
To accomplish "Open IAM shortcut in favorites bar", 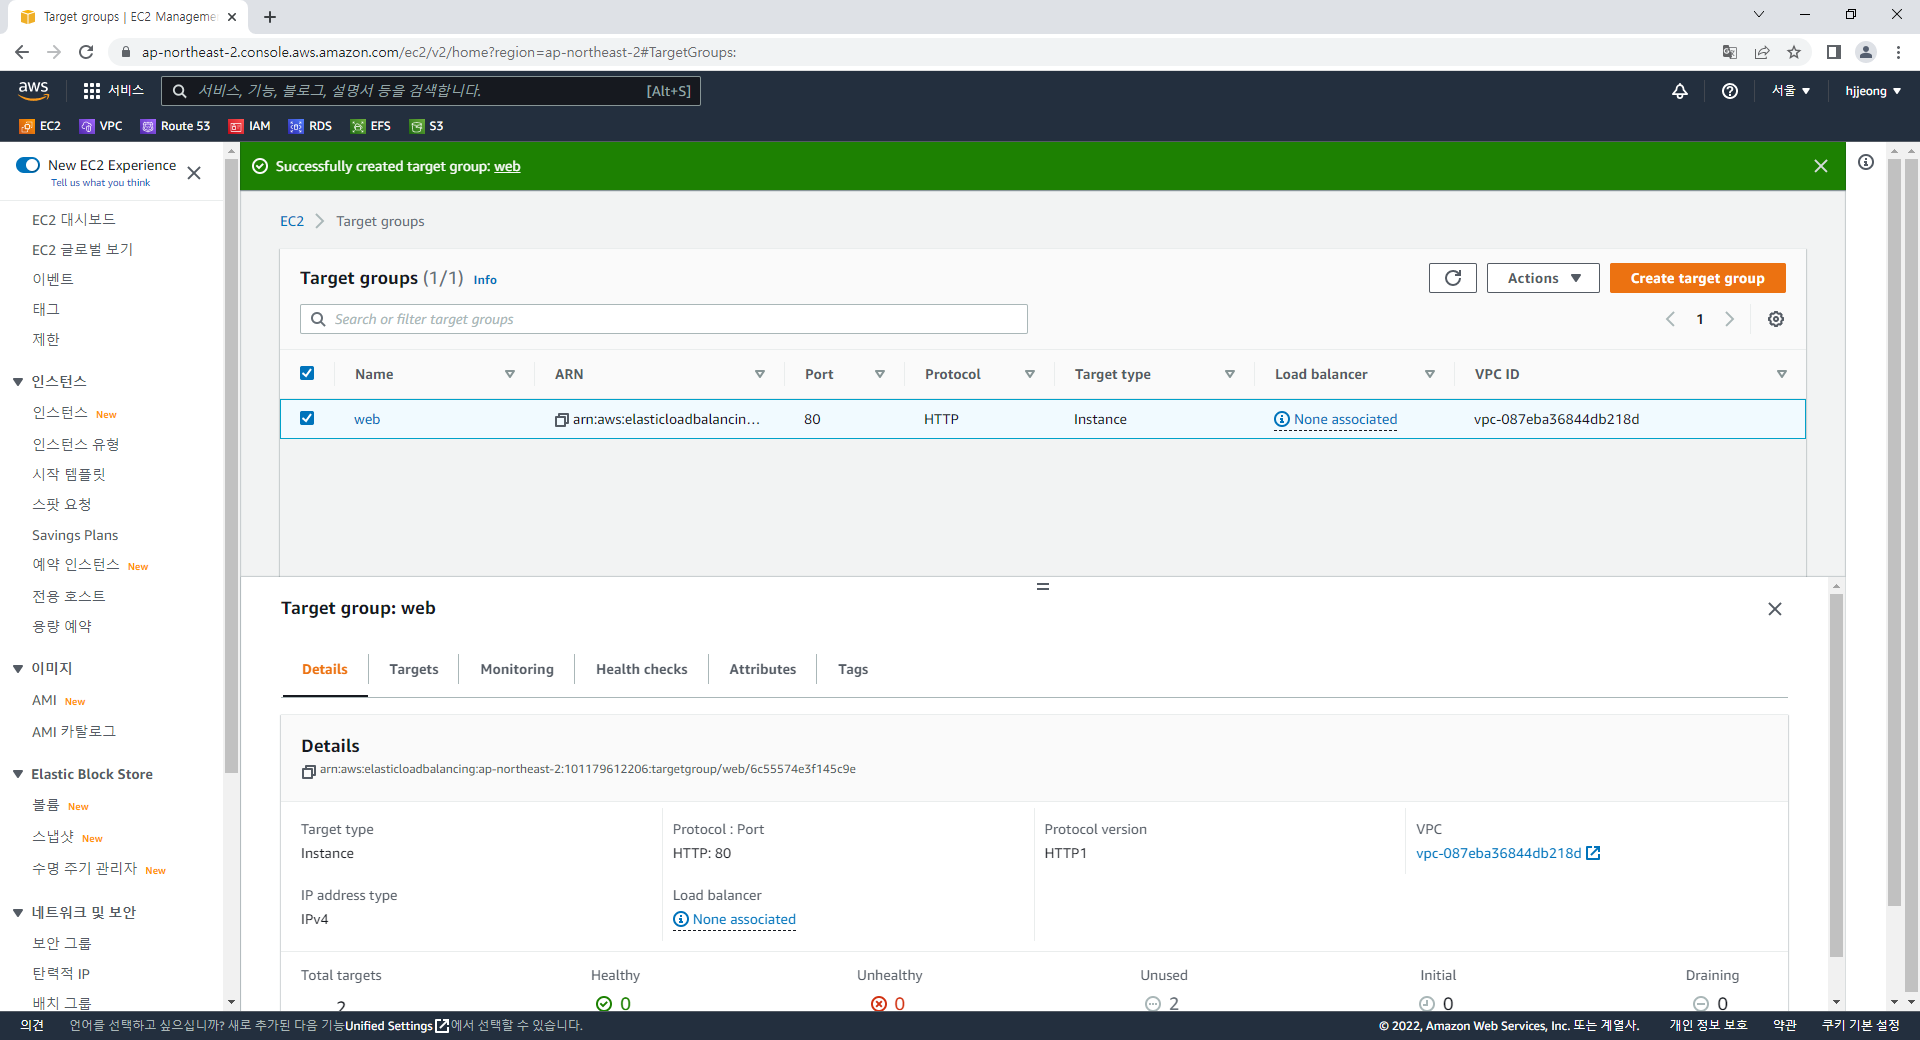I will click(x=250, y=126).
